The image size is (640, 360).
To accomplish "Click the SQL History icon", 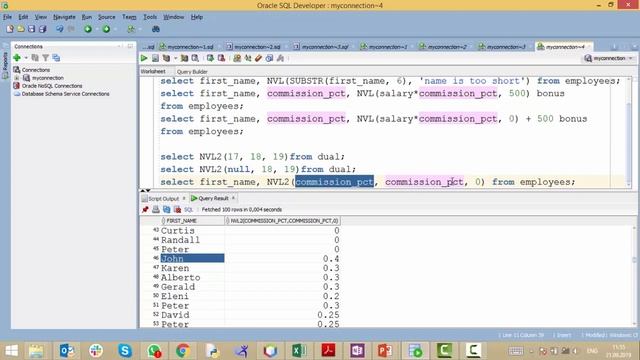I will [269, 58].
